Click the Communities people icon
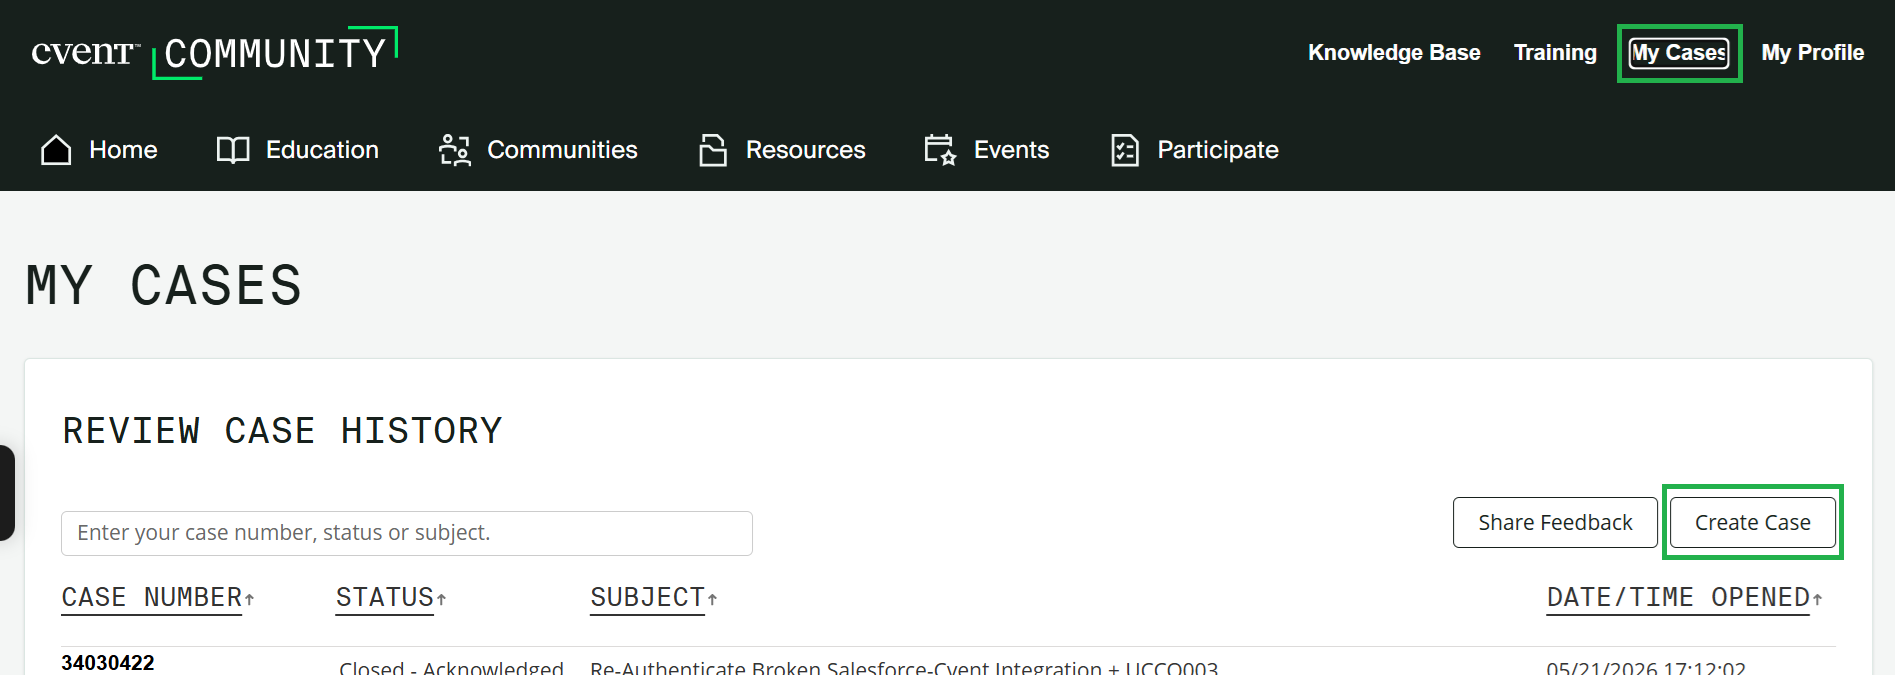Screen dimensions: 1895x675 coord(455,150)
